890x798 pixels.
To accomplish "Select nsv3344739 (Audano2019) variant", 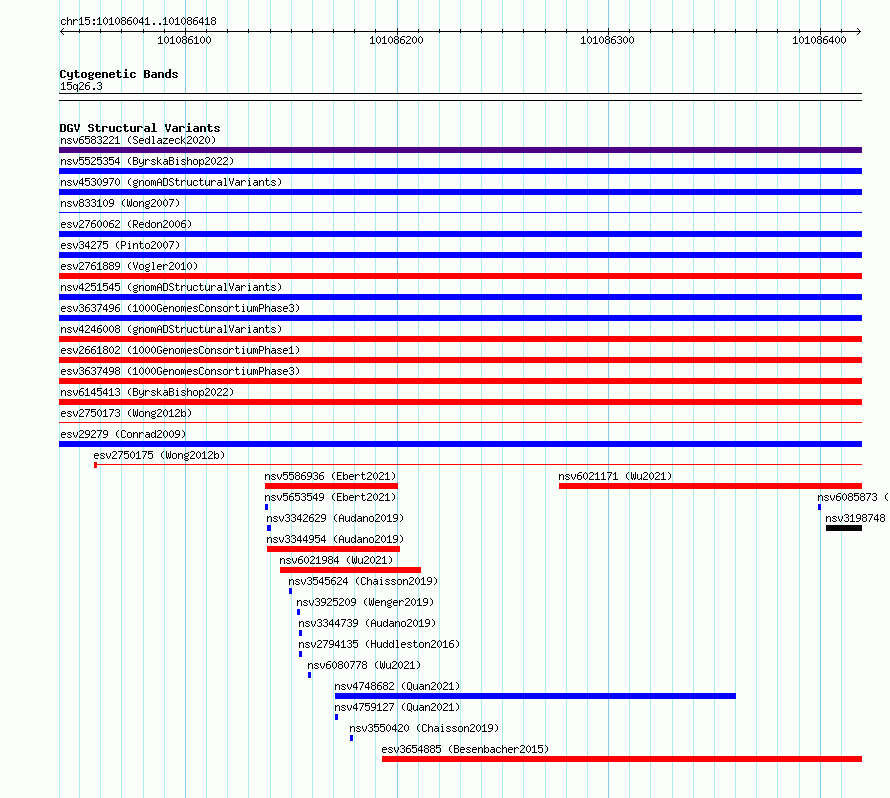I will [x=367, y=623].
